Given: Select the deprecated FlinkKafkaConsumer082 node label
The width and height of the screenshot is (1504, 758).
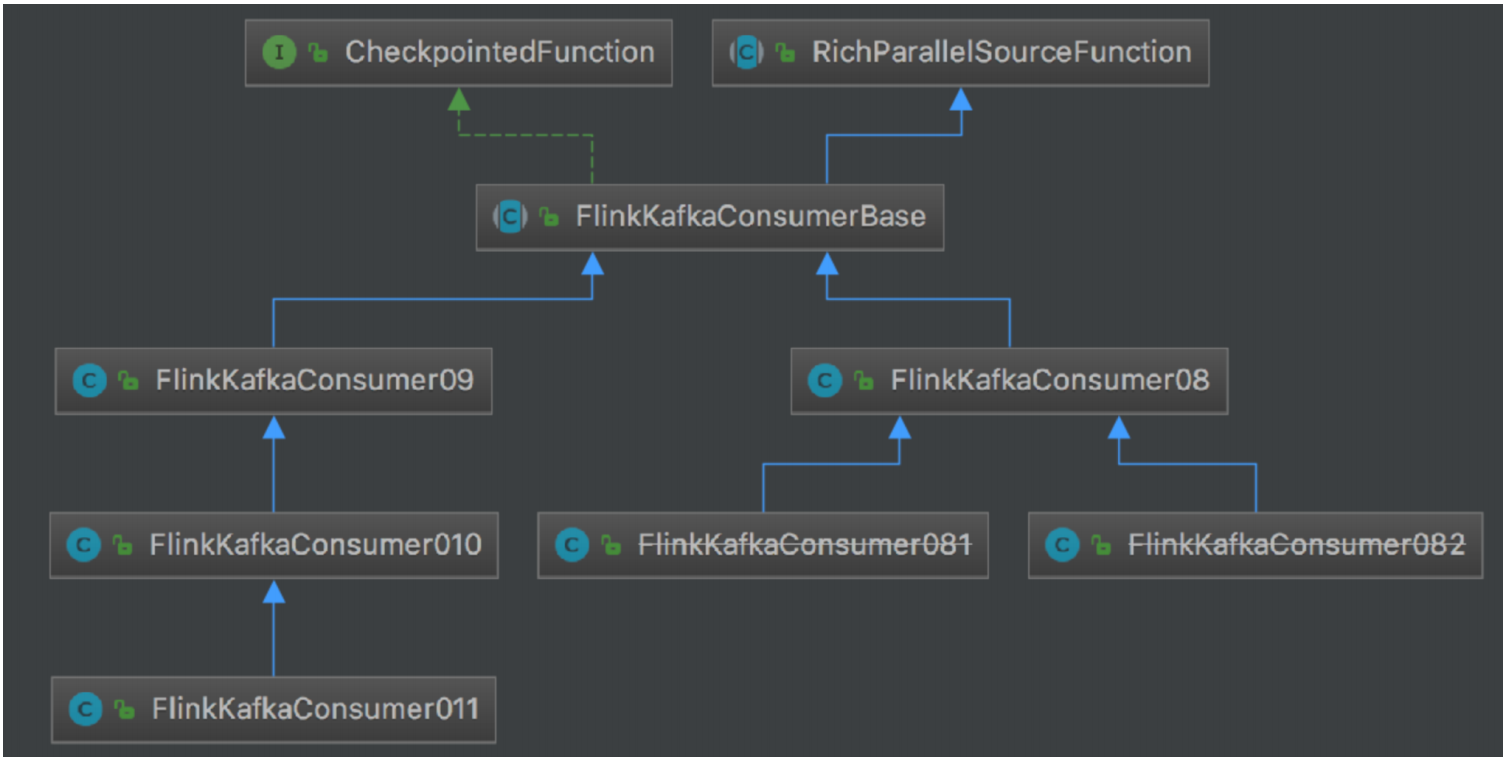Looking at the screenshot, I should click(1296, 545).
